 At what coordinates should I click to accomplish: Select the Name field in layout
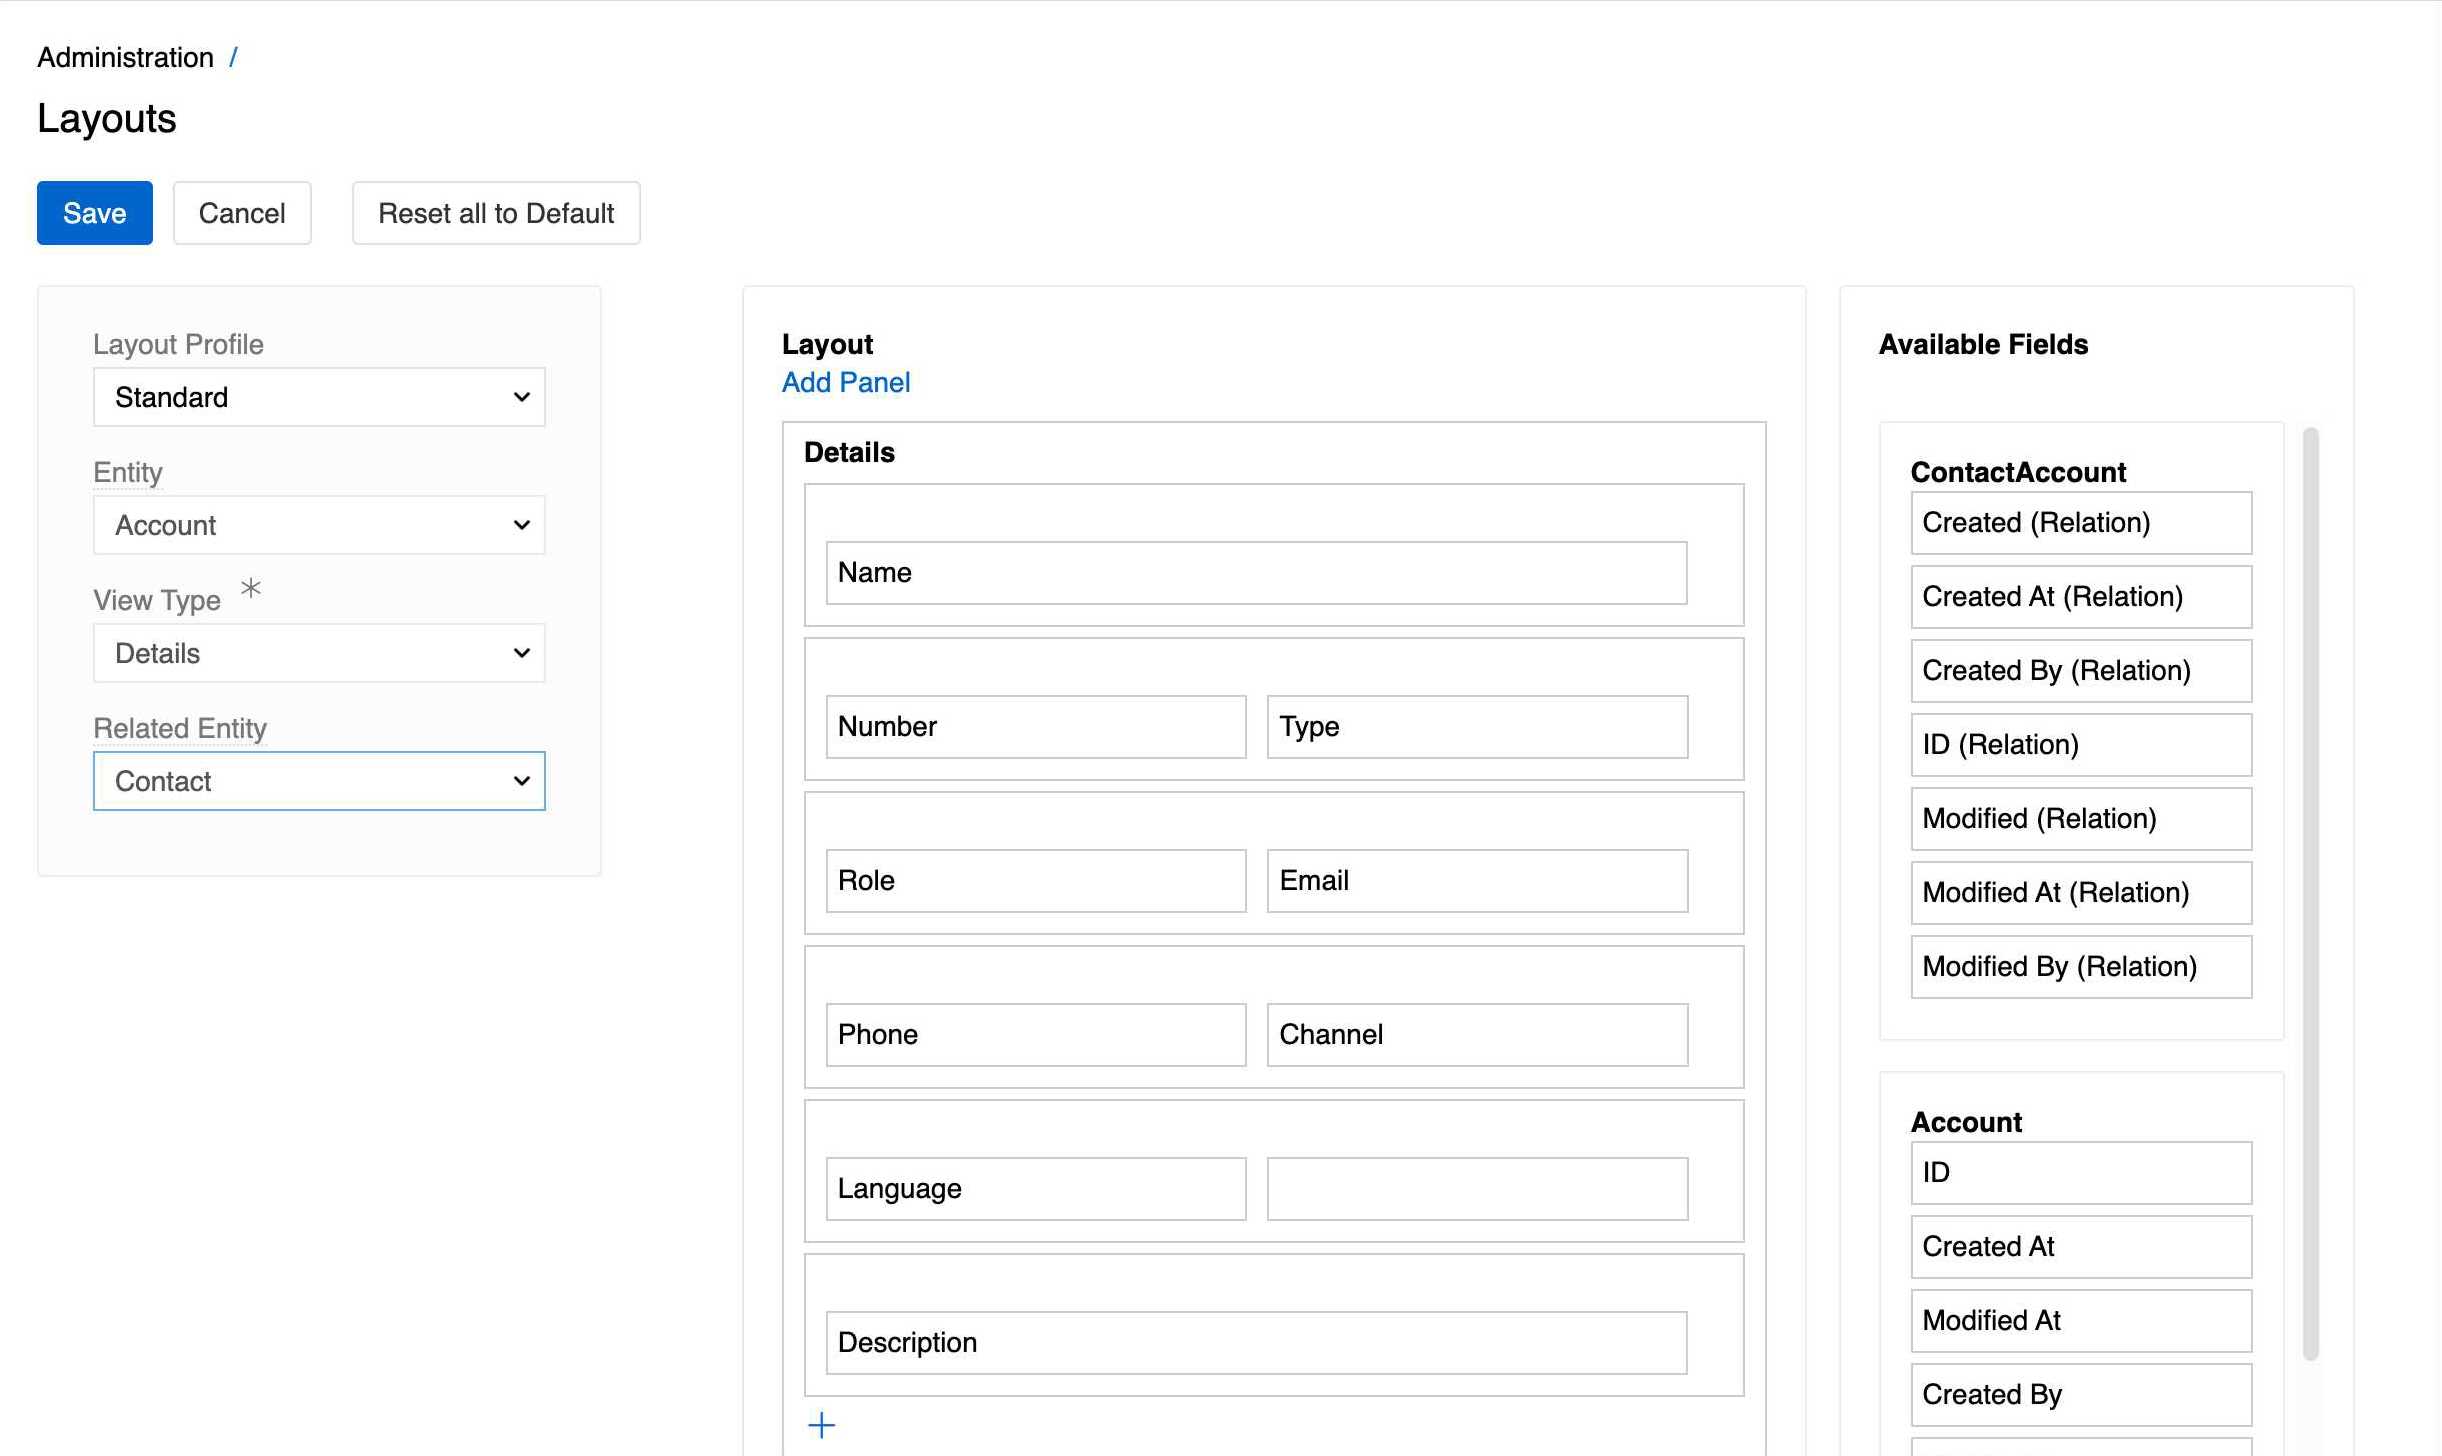click(x=1256, y=573)
